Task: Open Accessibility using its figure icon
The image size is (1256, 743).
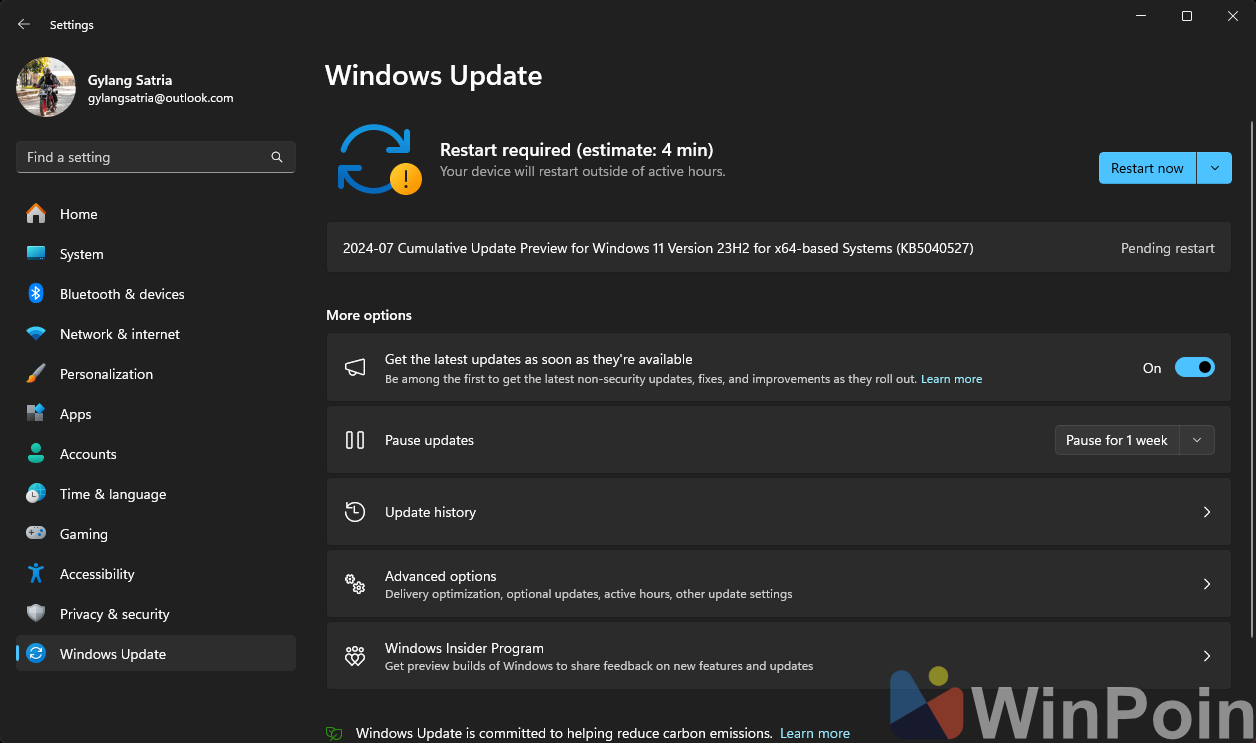Action: [x=36, y=574]
